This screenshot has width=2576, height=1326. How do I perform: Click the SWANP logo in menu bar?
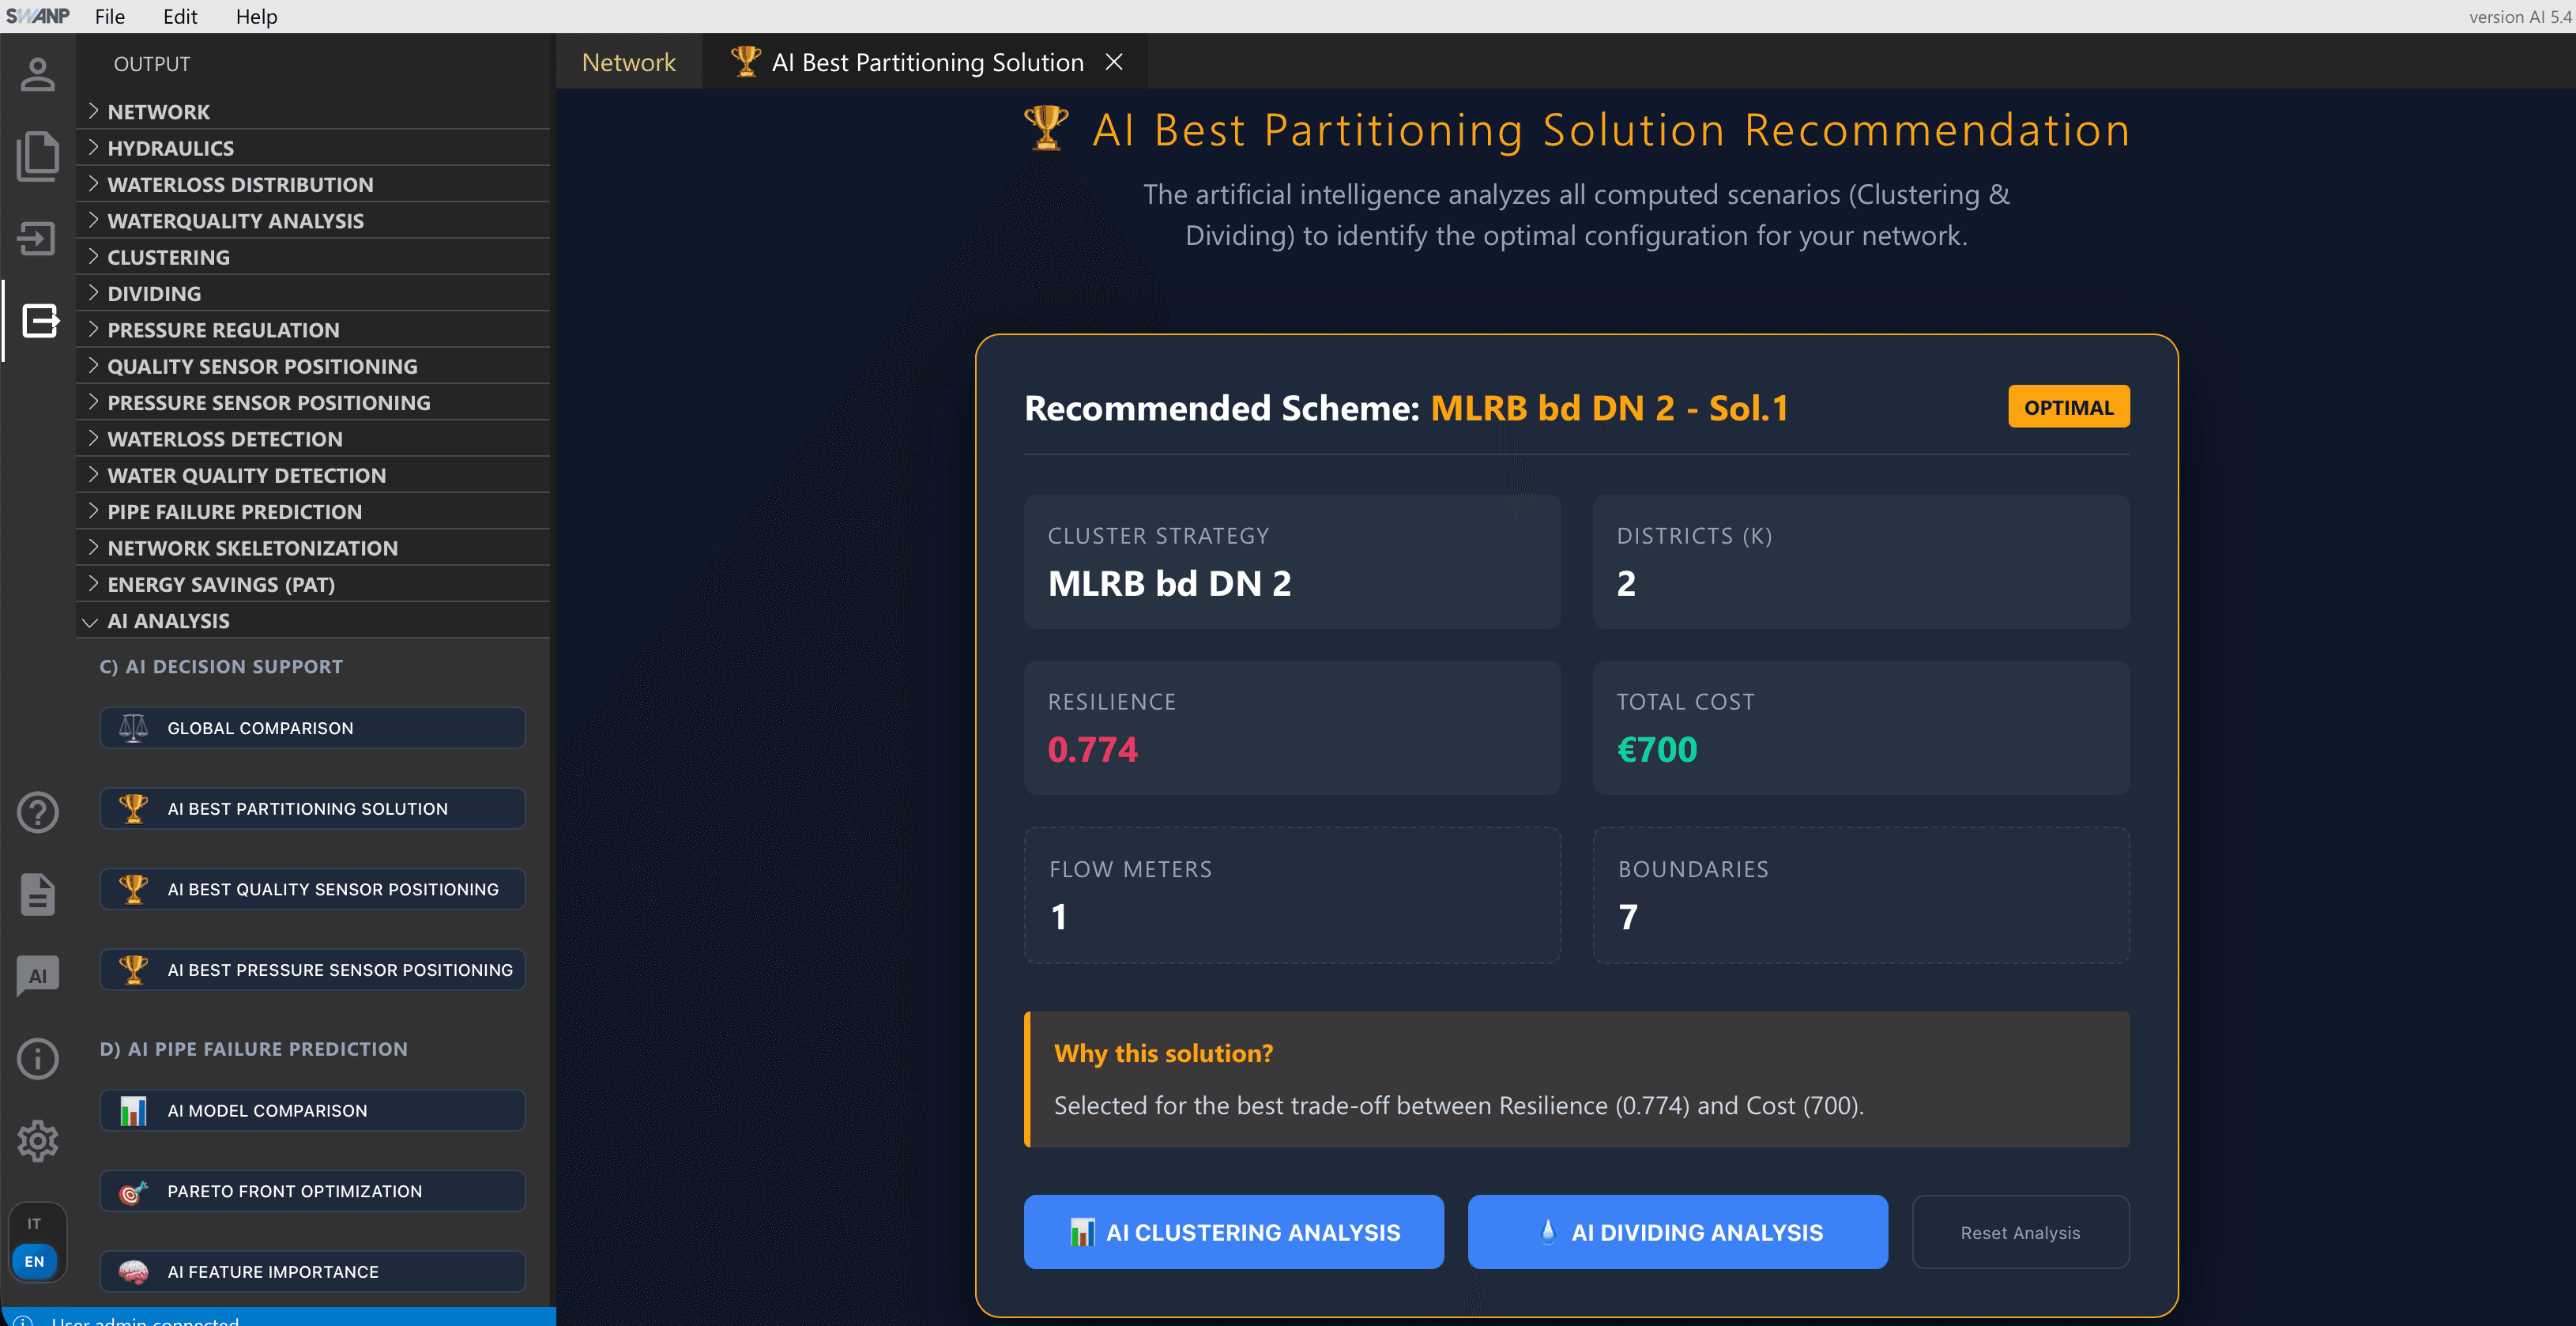tap(38, 16)
